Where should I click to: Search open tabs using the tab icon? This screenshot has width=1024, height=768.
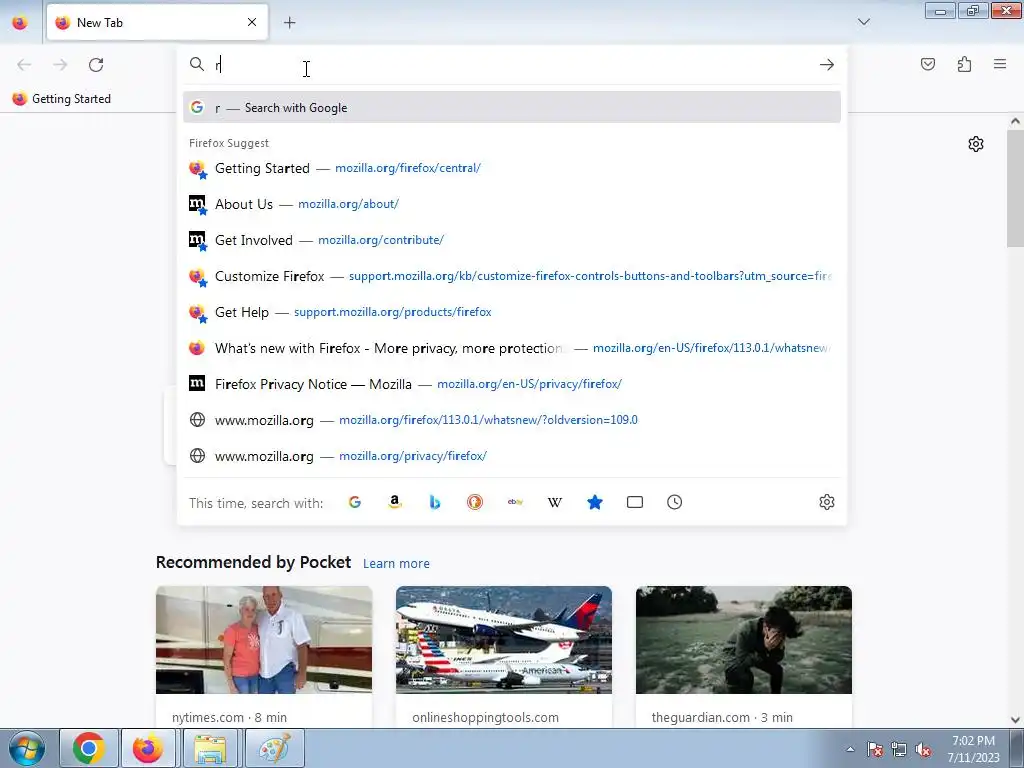(x=635, y=502)
